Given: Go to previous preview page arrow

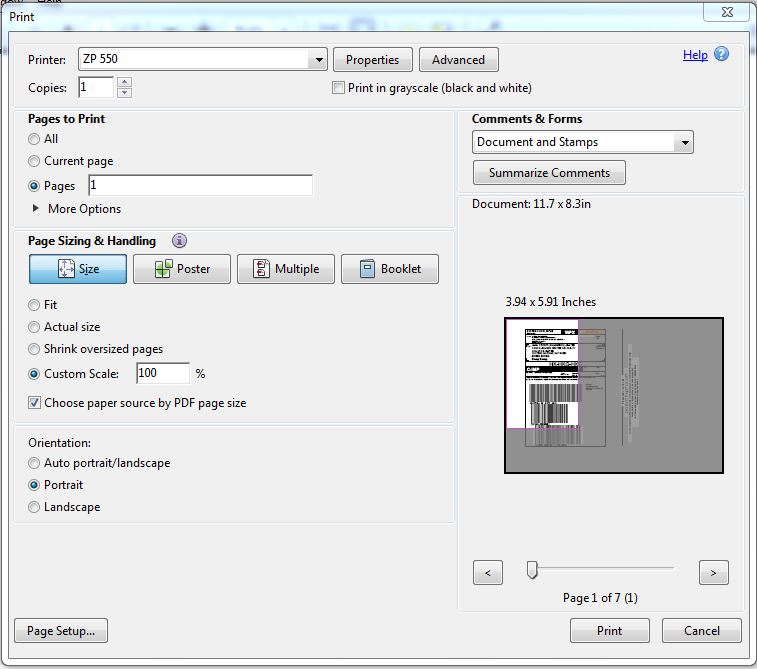Looking at the screenshot, I should tap(487, 573).
